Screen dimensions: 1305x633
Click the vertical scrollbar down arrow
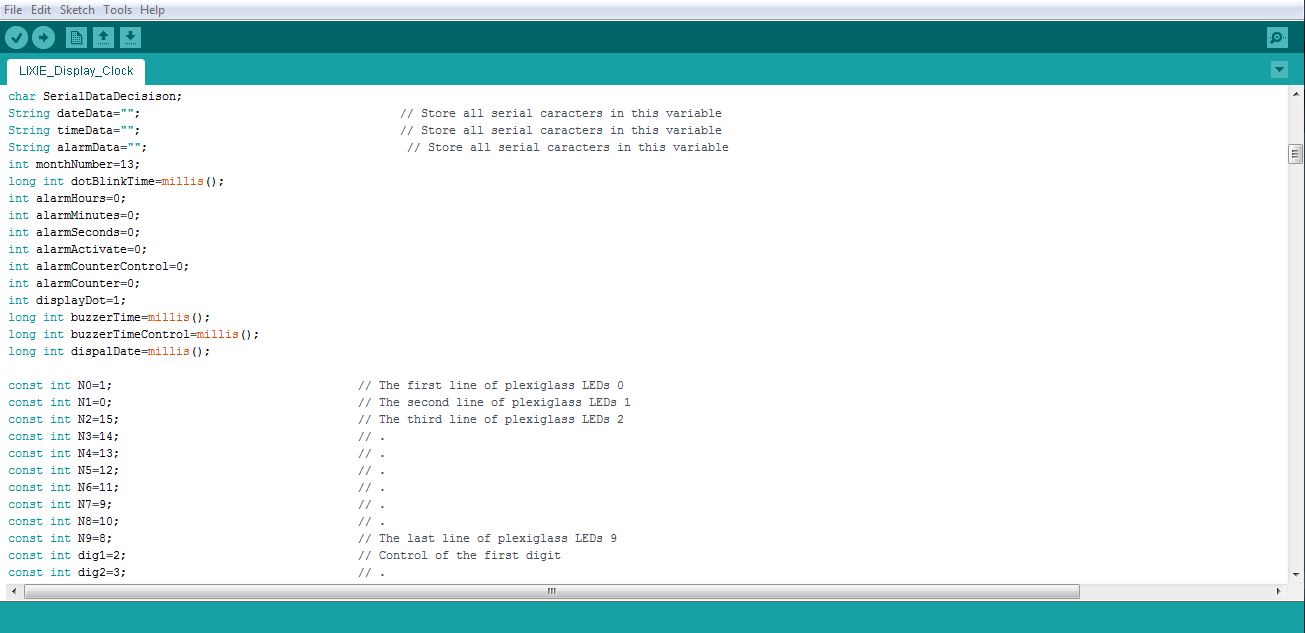tap(1296, 573)
